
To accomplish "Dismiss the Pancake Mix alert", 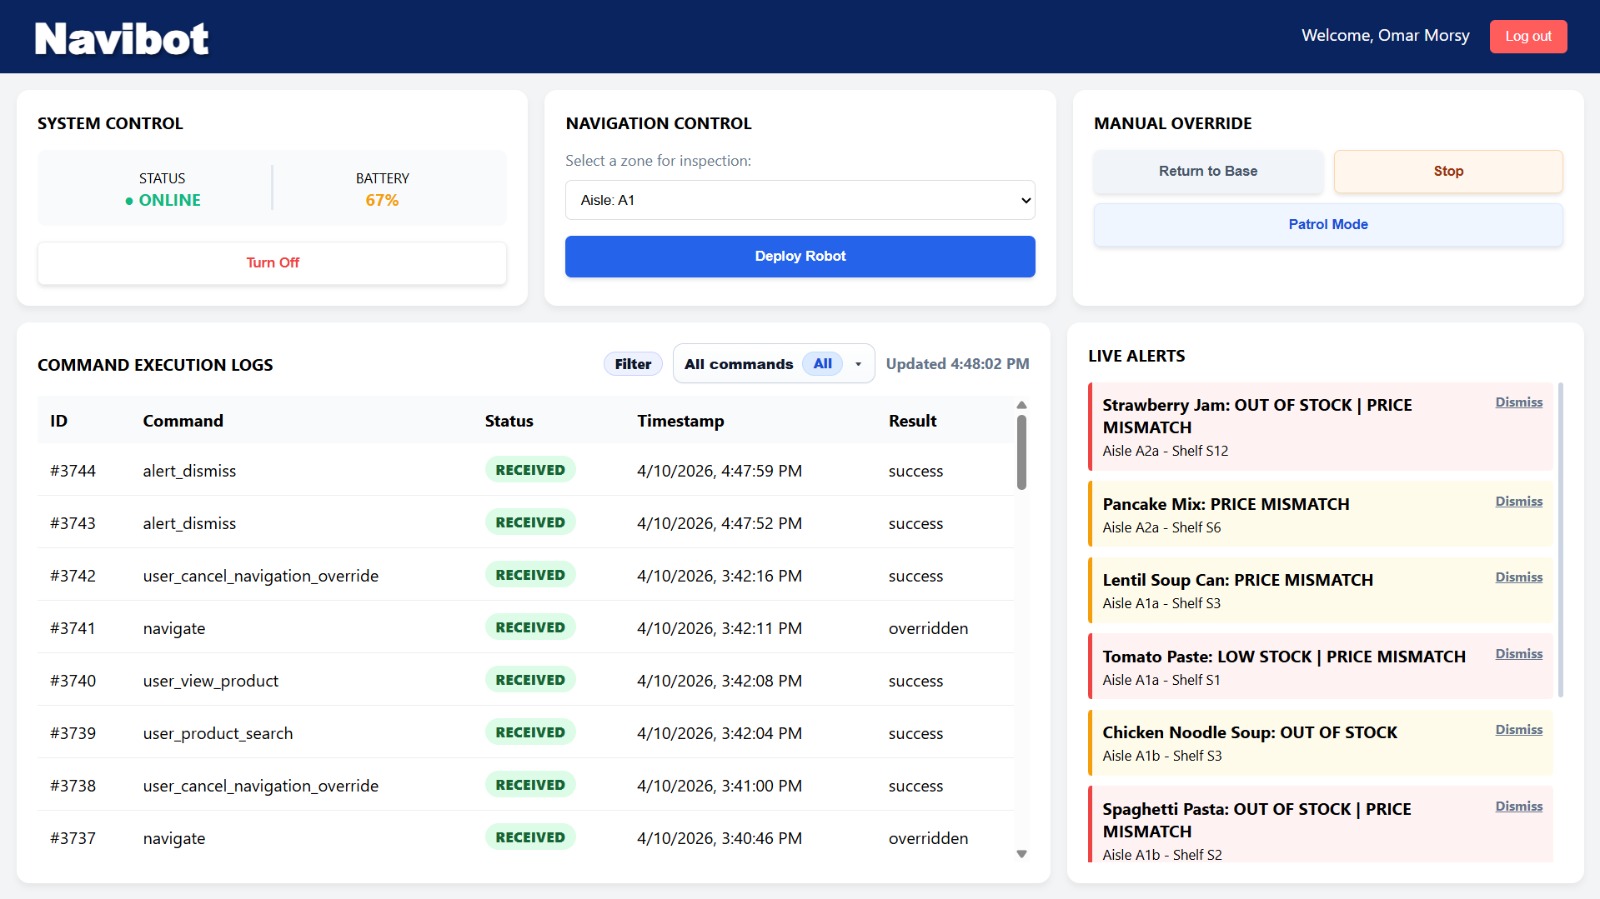I will 1518,501.
